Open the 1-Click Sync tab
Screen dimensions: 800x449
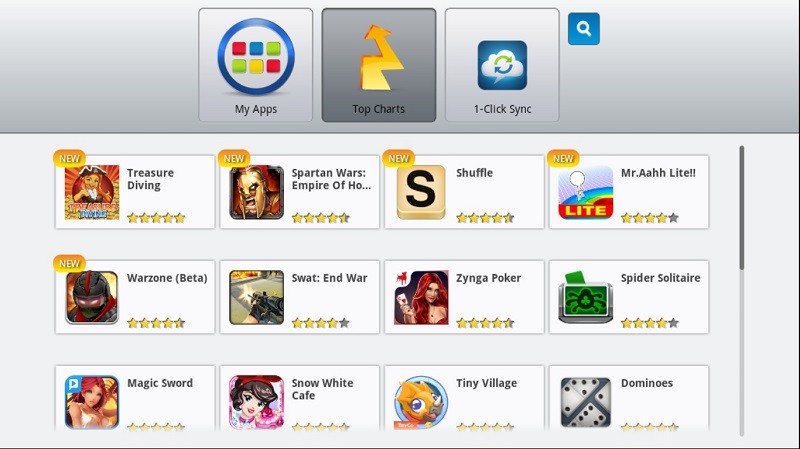tap(502, 65)
